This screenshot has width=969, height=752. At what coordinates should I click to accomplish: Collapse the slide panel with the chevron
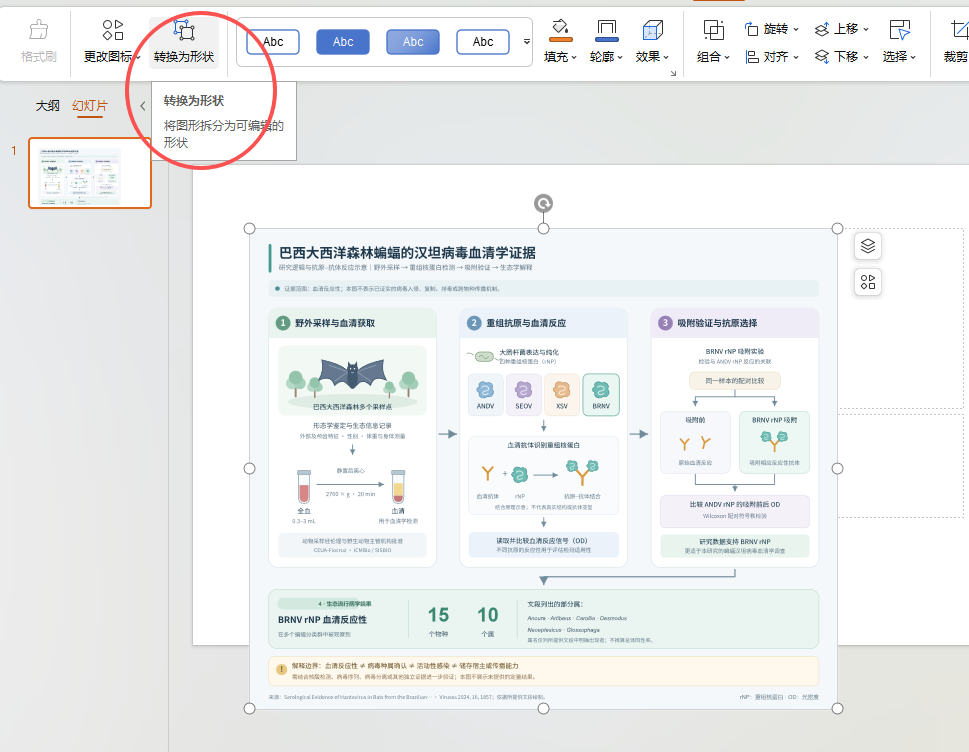(x=143, y=106)
